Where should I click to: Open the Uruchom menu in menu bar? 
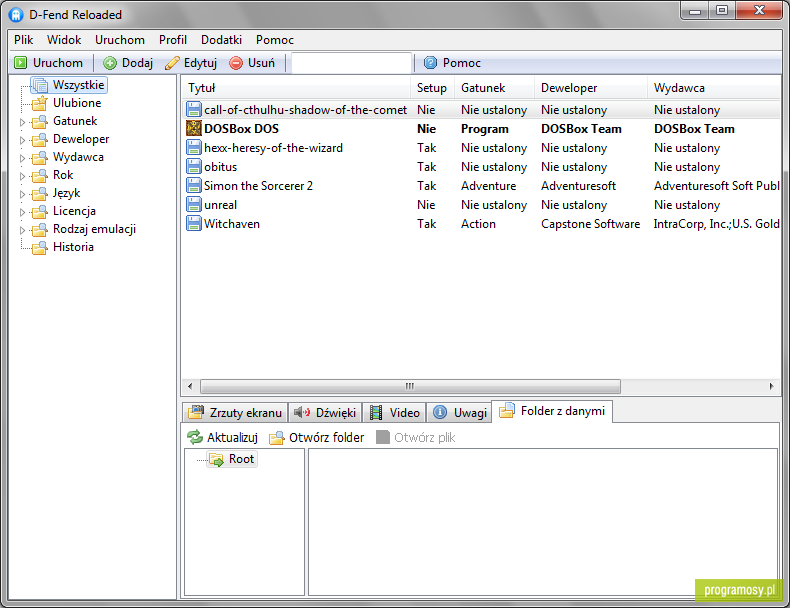[120, 40]
